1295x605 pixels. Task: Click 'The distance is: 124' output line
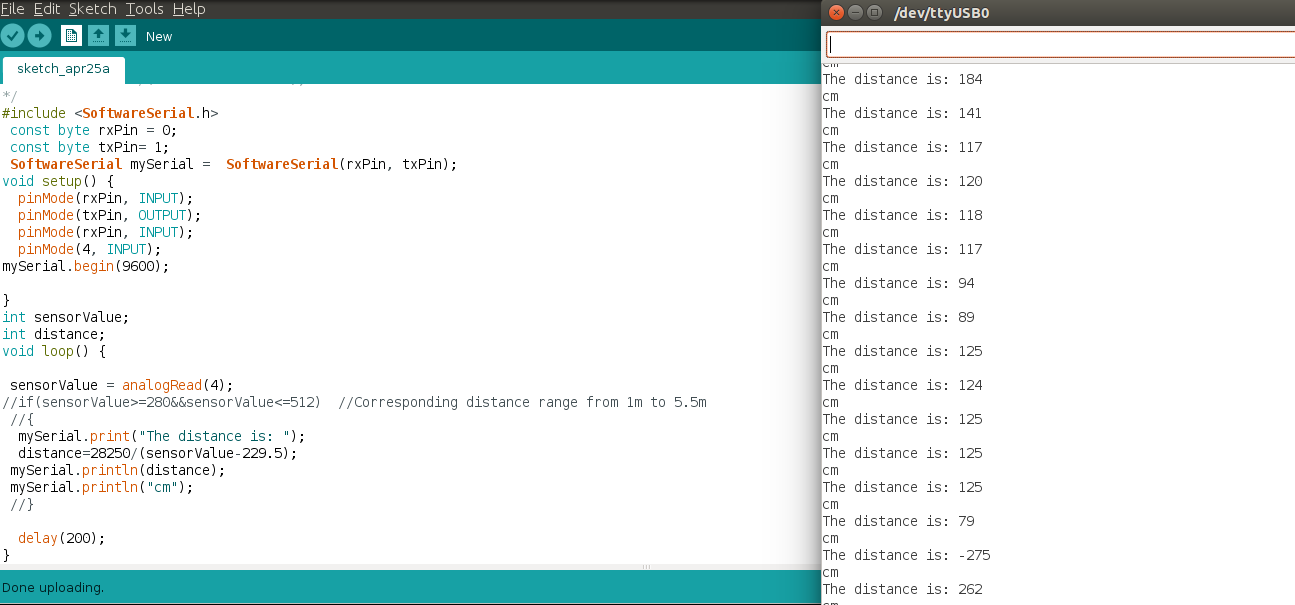[x=902, y=385]
